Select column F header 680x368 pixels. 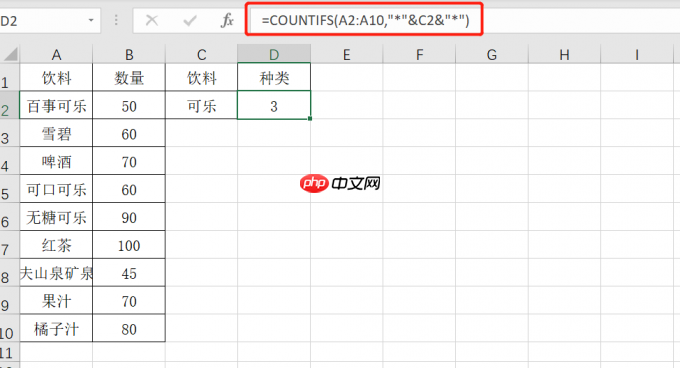[419, 55]
